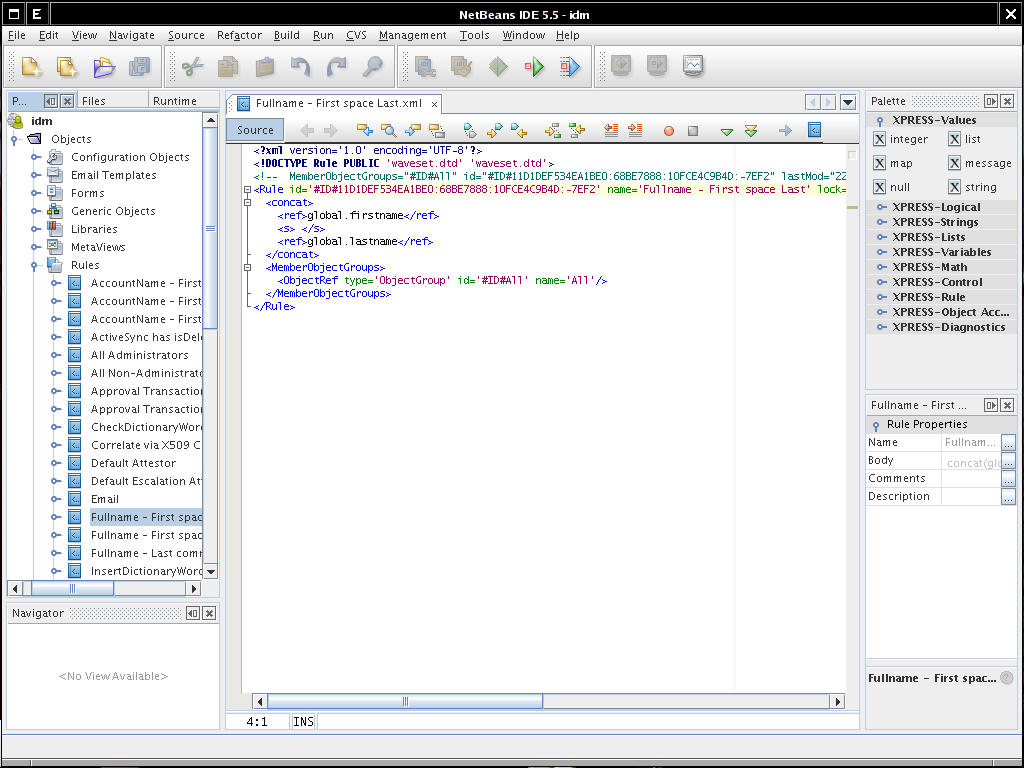
Task: Open the Refactor menu
Action: coord(239,35)
